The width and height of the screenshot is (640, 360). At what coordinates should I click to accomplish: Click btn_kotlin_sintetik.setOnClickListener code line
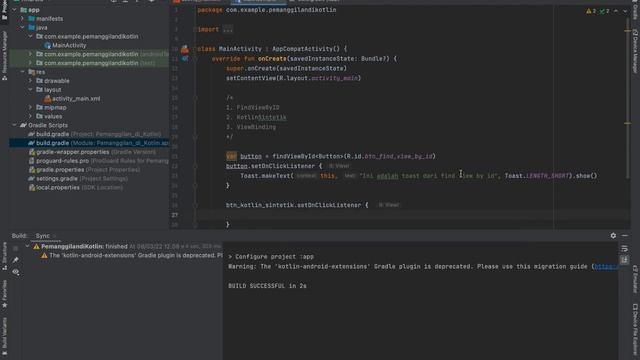297,205
